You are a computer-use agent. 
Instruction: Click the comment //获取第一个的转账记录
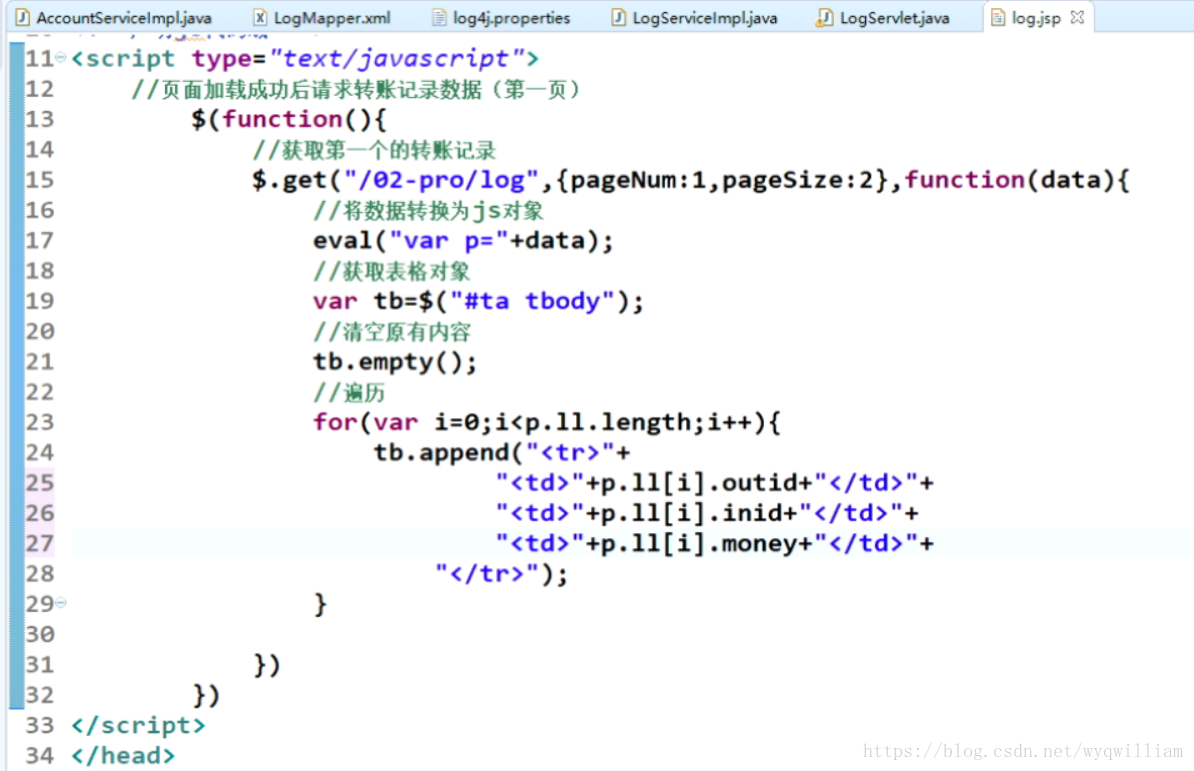click(x=375, y=150)
